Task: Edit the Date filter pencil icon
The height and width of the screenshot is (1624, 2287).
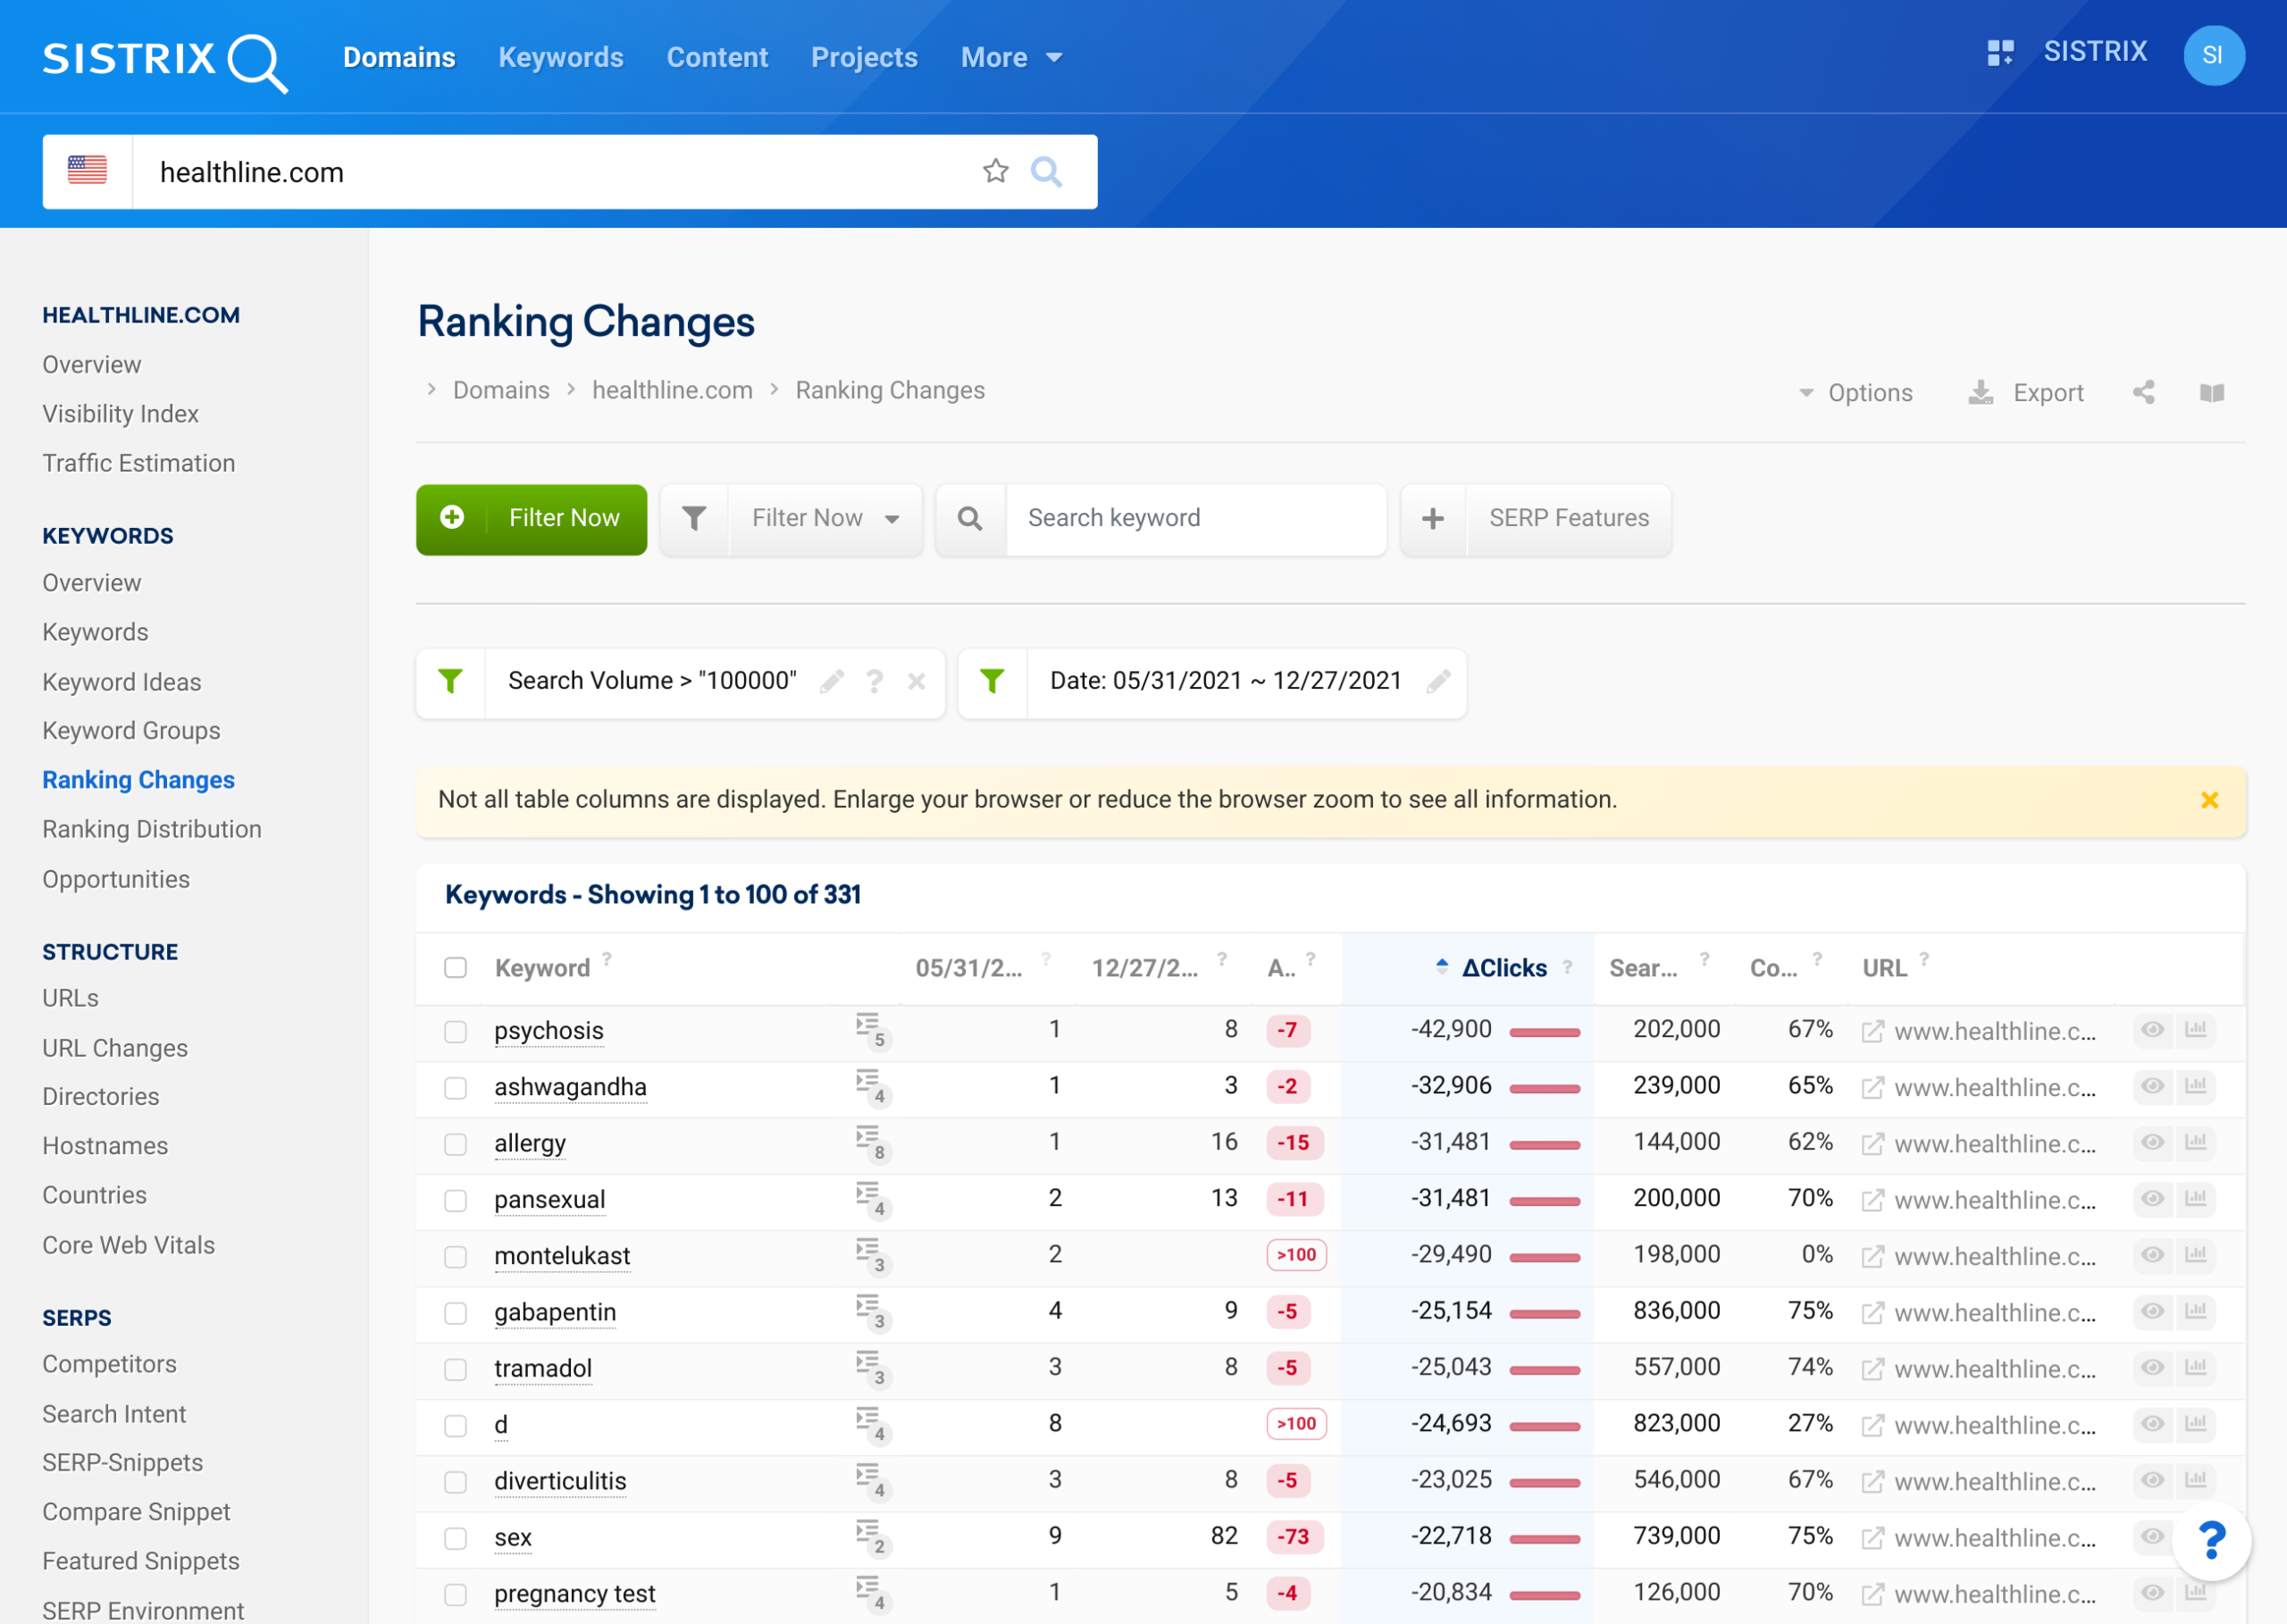Action: [1438, 681]
